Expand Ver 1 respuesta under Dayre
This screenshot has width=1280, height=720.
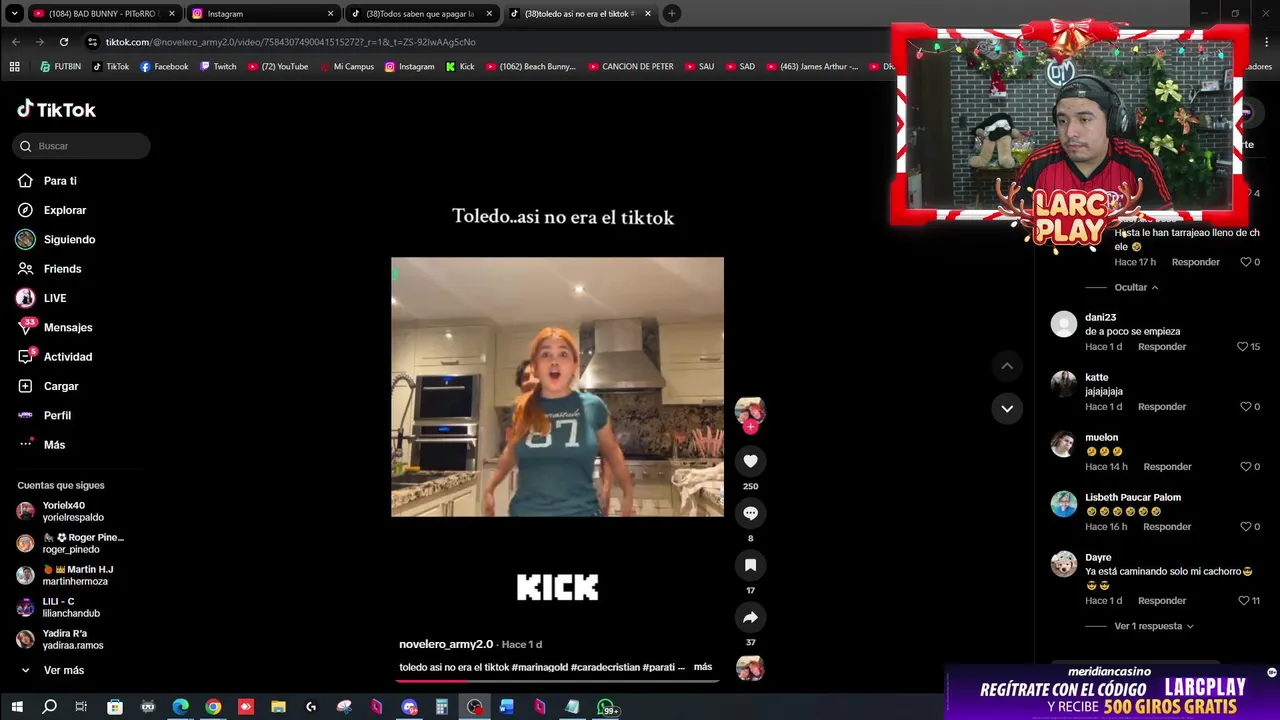[x=1154, y=626]
